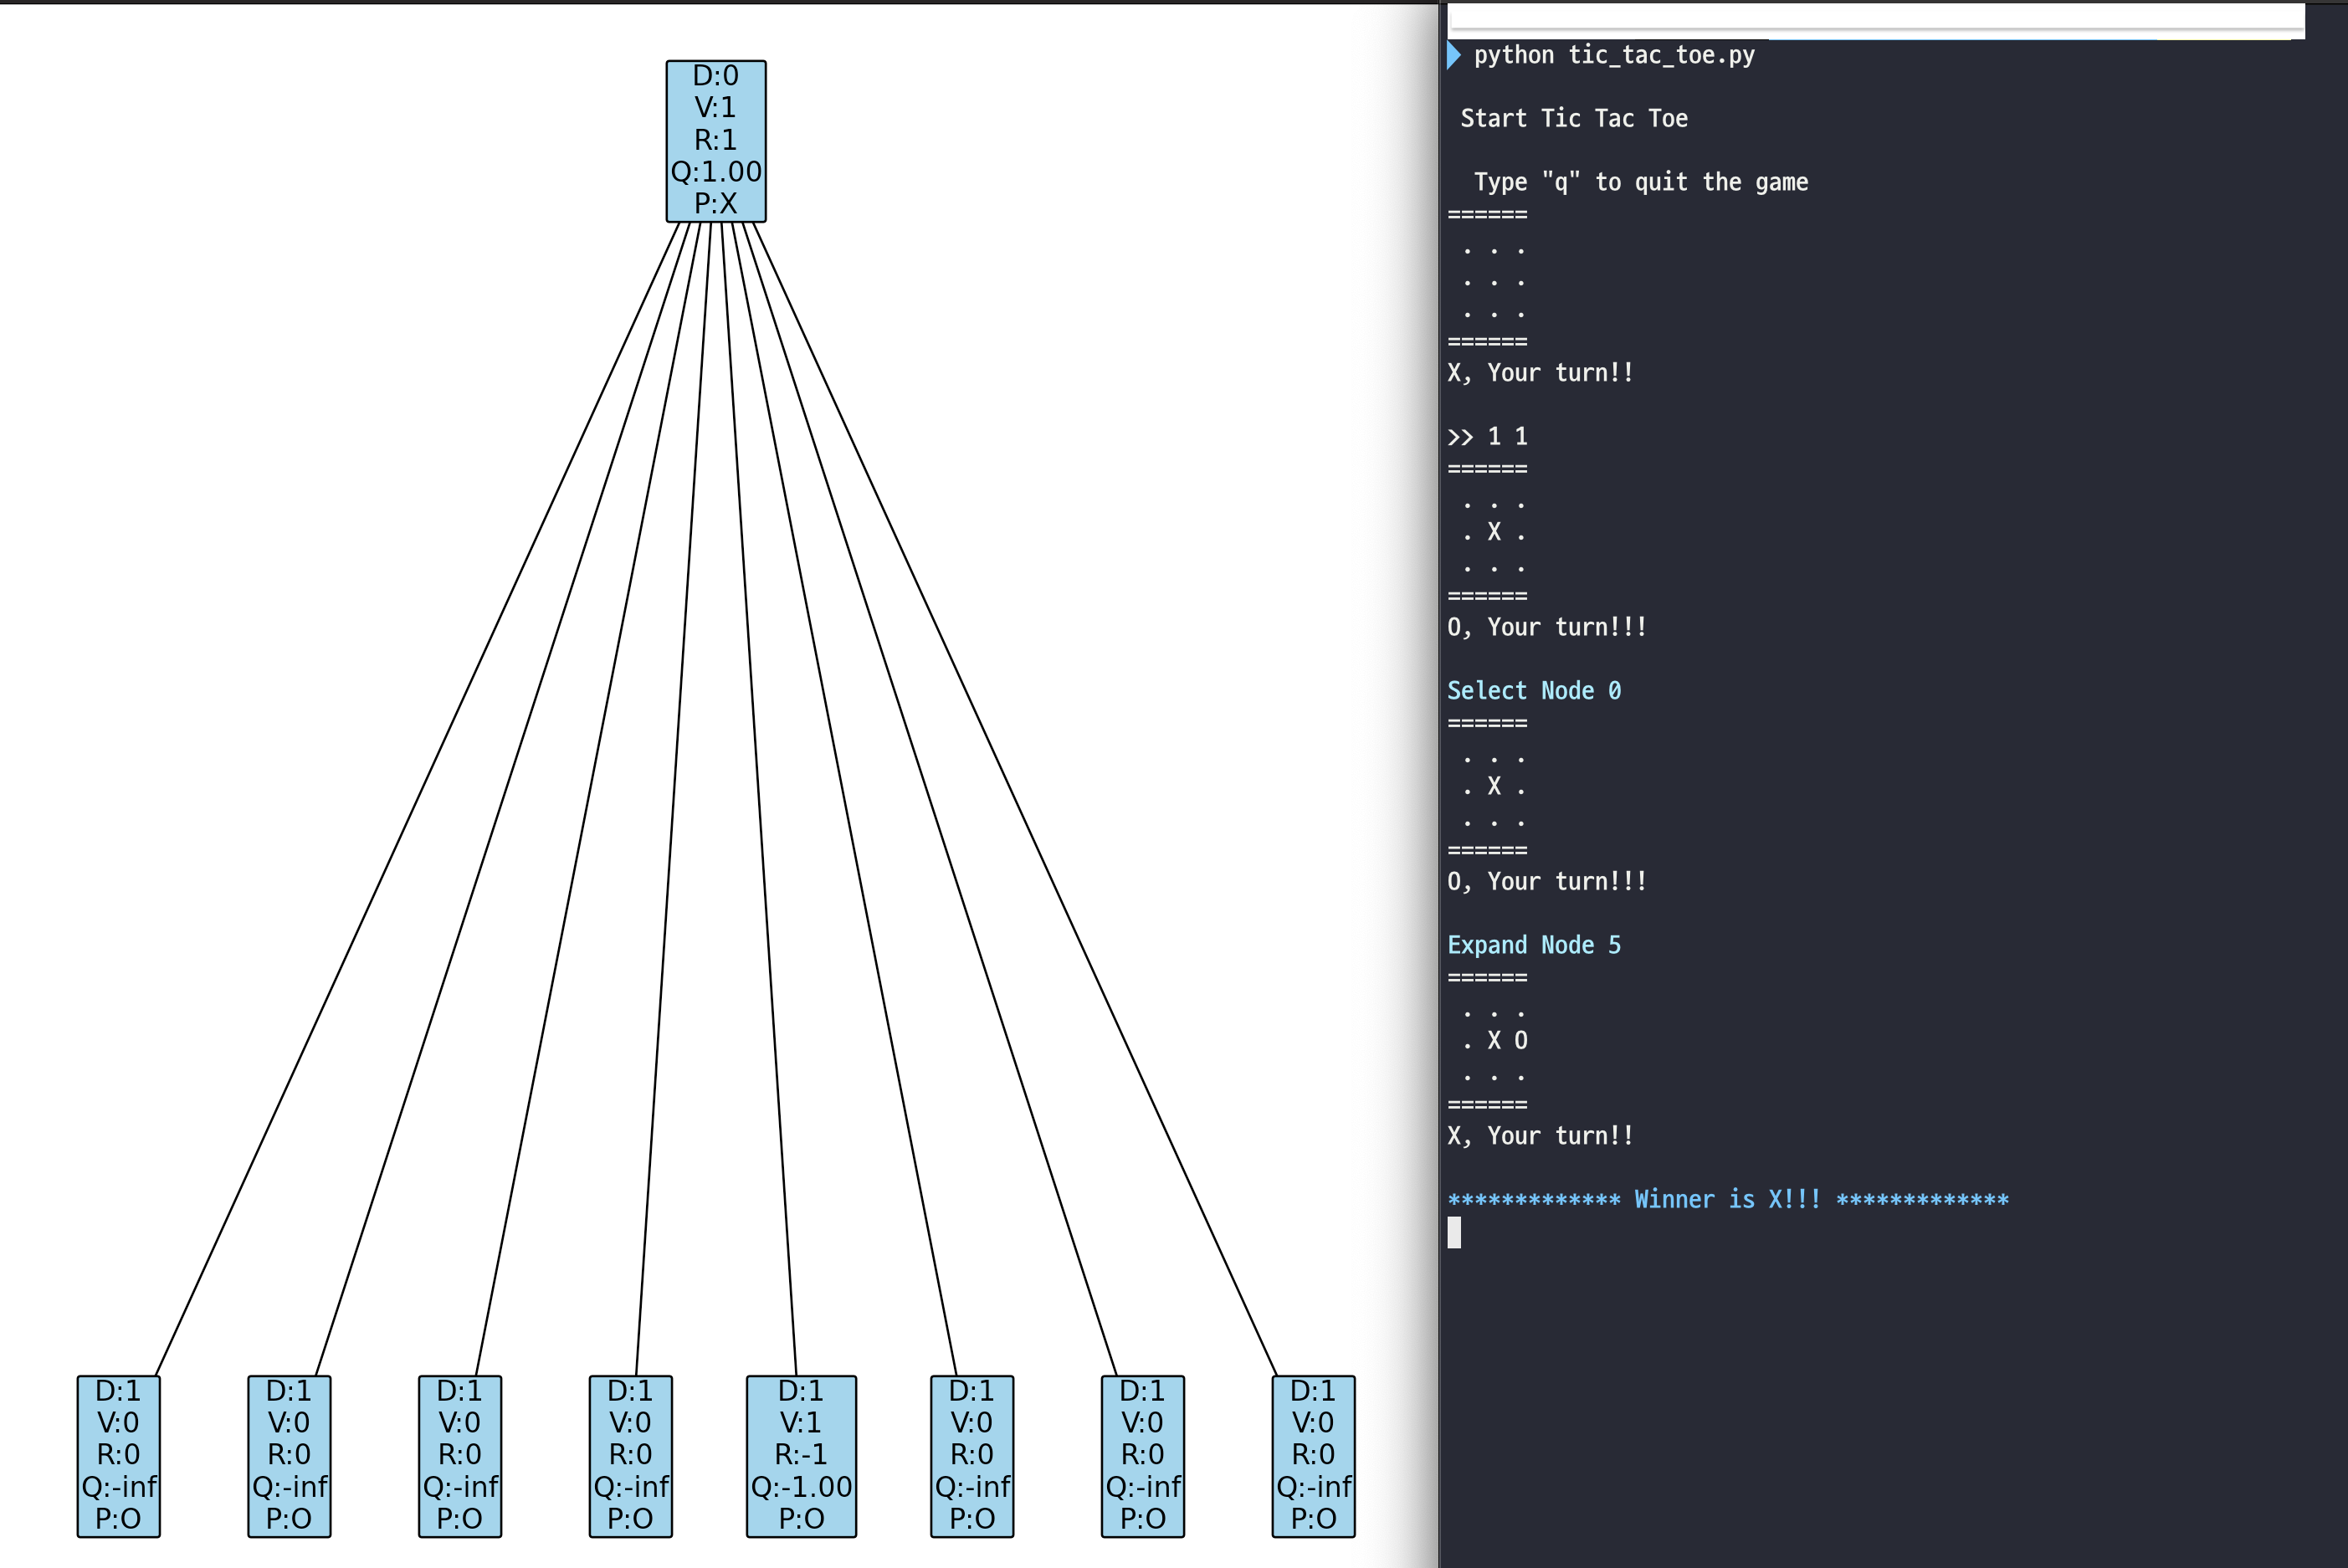Click the 'Winner is X!!!' message
This screenshot has width=2348, height=1568.
click(x=1727, y=1199)
